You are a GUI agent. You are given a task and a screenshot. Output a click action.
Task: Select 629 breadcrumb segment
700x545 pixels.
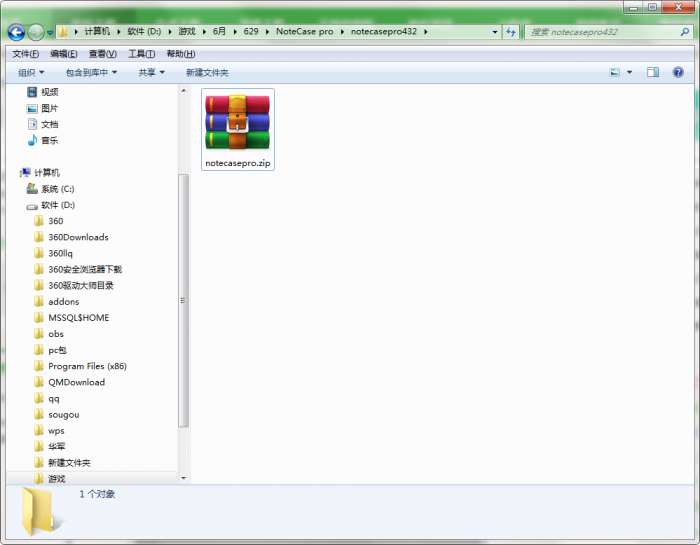(251, 31)
